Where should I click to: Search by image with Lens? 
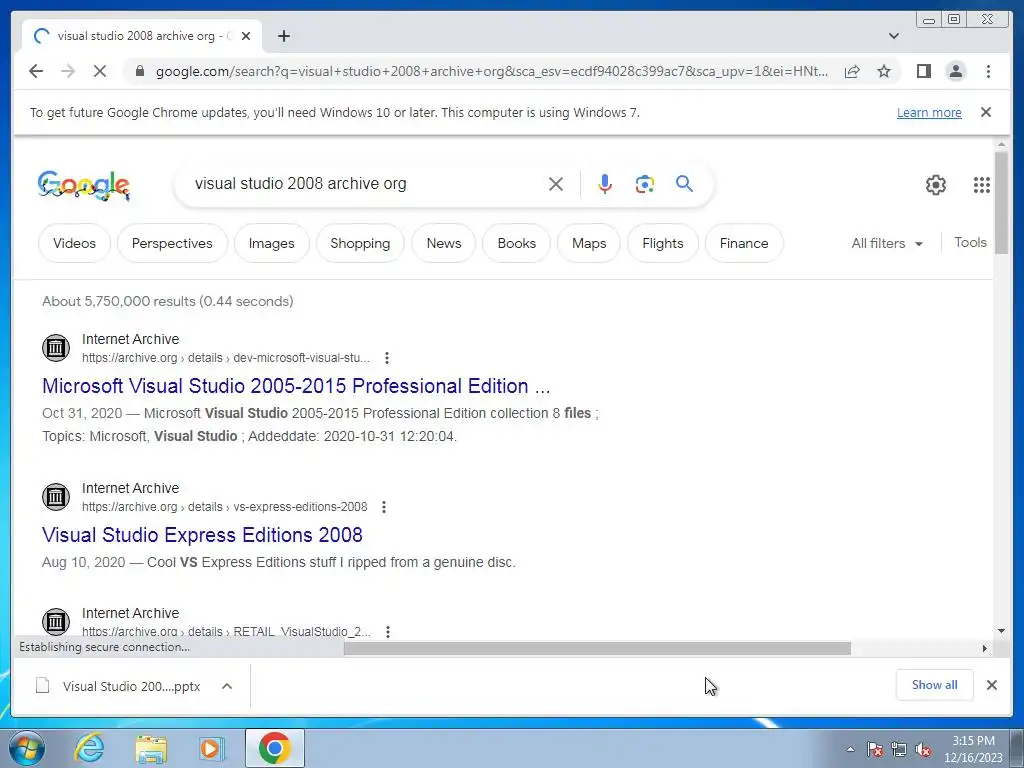[645, 184]
